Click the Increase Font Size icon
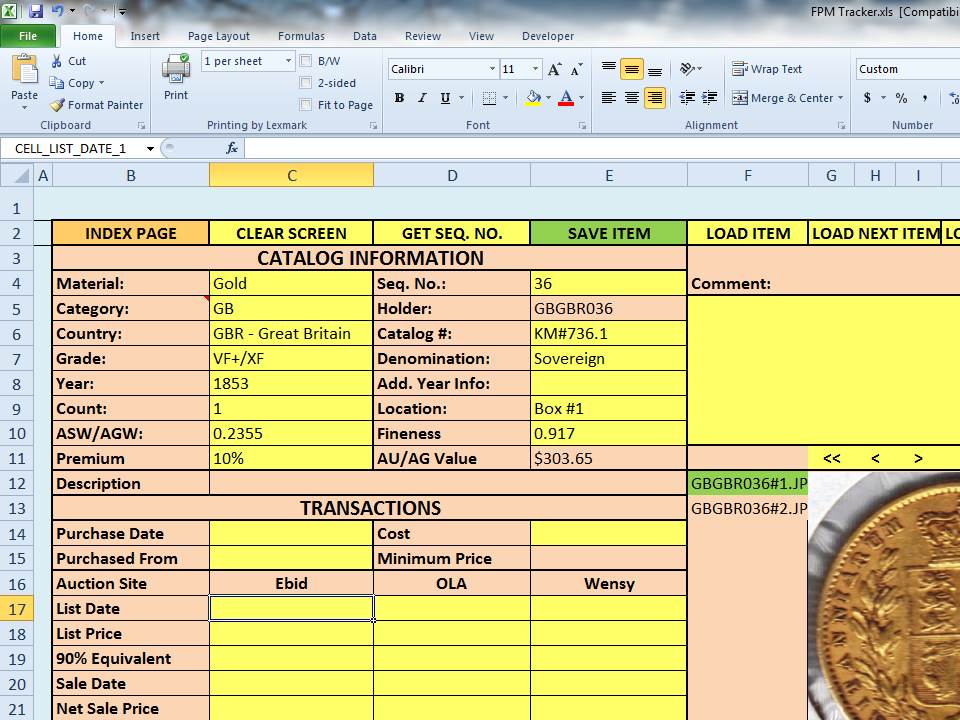This screenshot has width=960, height=720. (555, 69)
